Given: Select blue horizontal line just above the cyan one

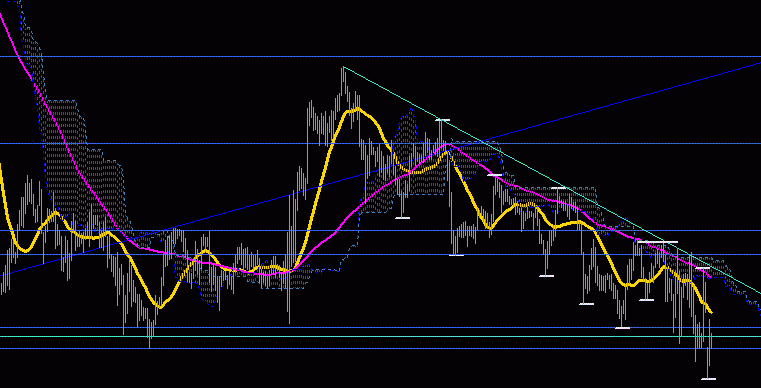Looking at the screenshot, I should click(x=380, y=327).
